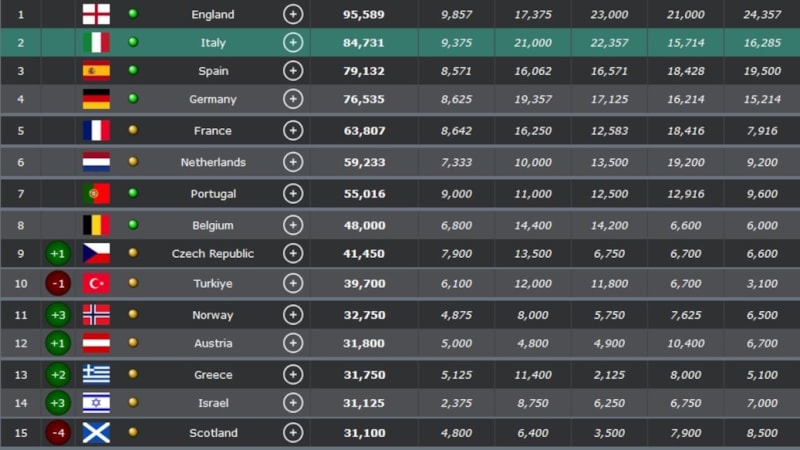Click the Greece country name
Image resolution: width=800 pixels, height=450 pixels.
212,375
